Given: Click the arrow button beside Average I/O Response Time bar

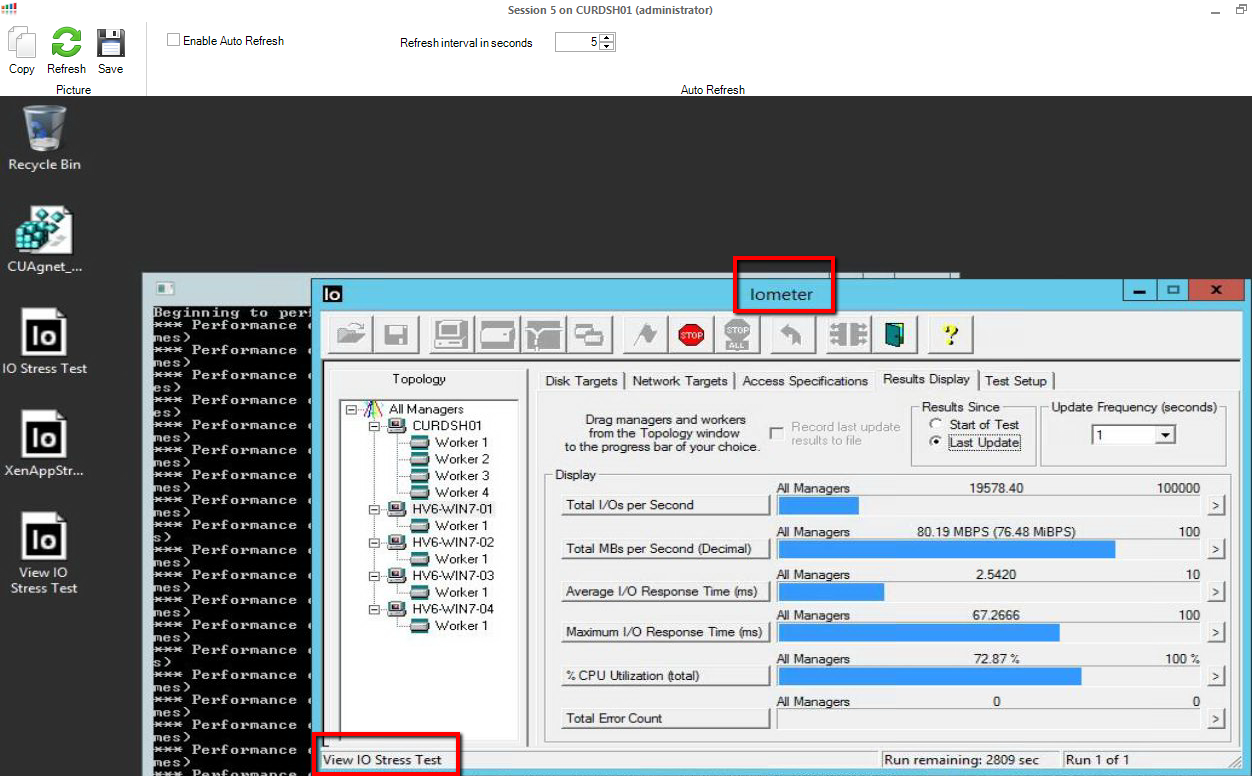Looking at the screenshot, I should [x=1216, y=592].
